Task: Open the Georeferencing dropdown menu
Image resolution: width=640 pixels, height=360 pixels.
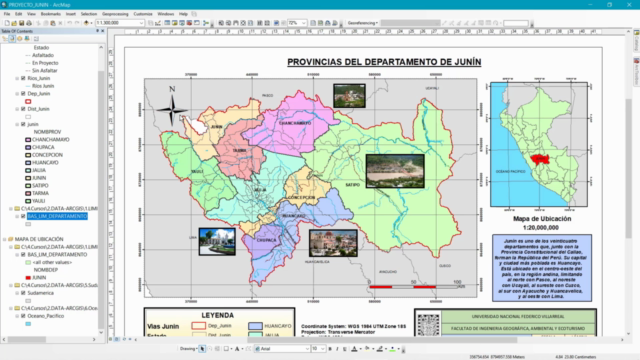Action: coord(363,23)
